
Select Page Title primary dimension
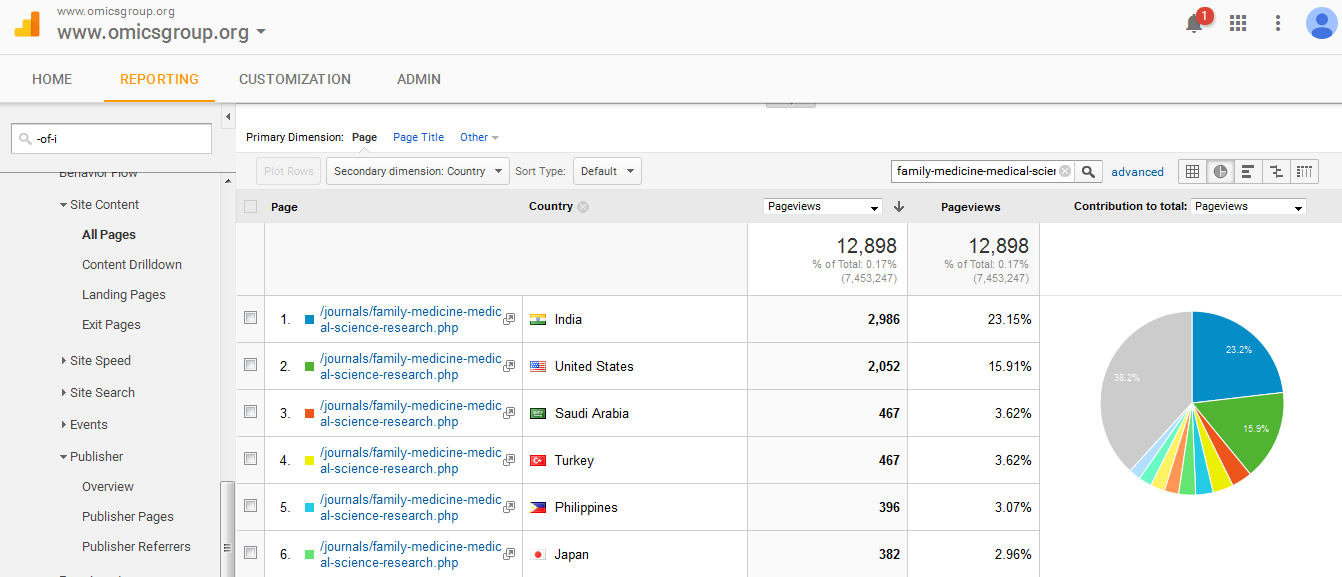(x=418, y=138)
